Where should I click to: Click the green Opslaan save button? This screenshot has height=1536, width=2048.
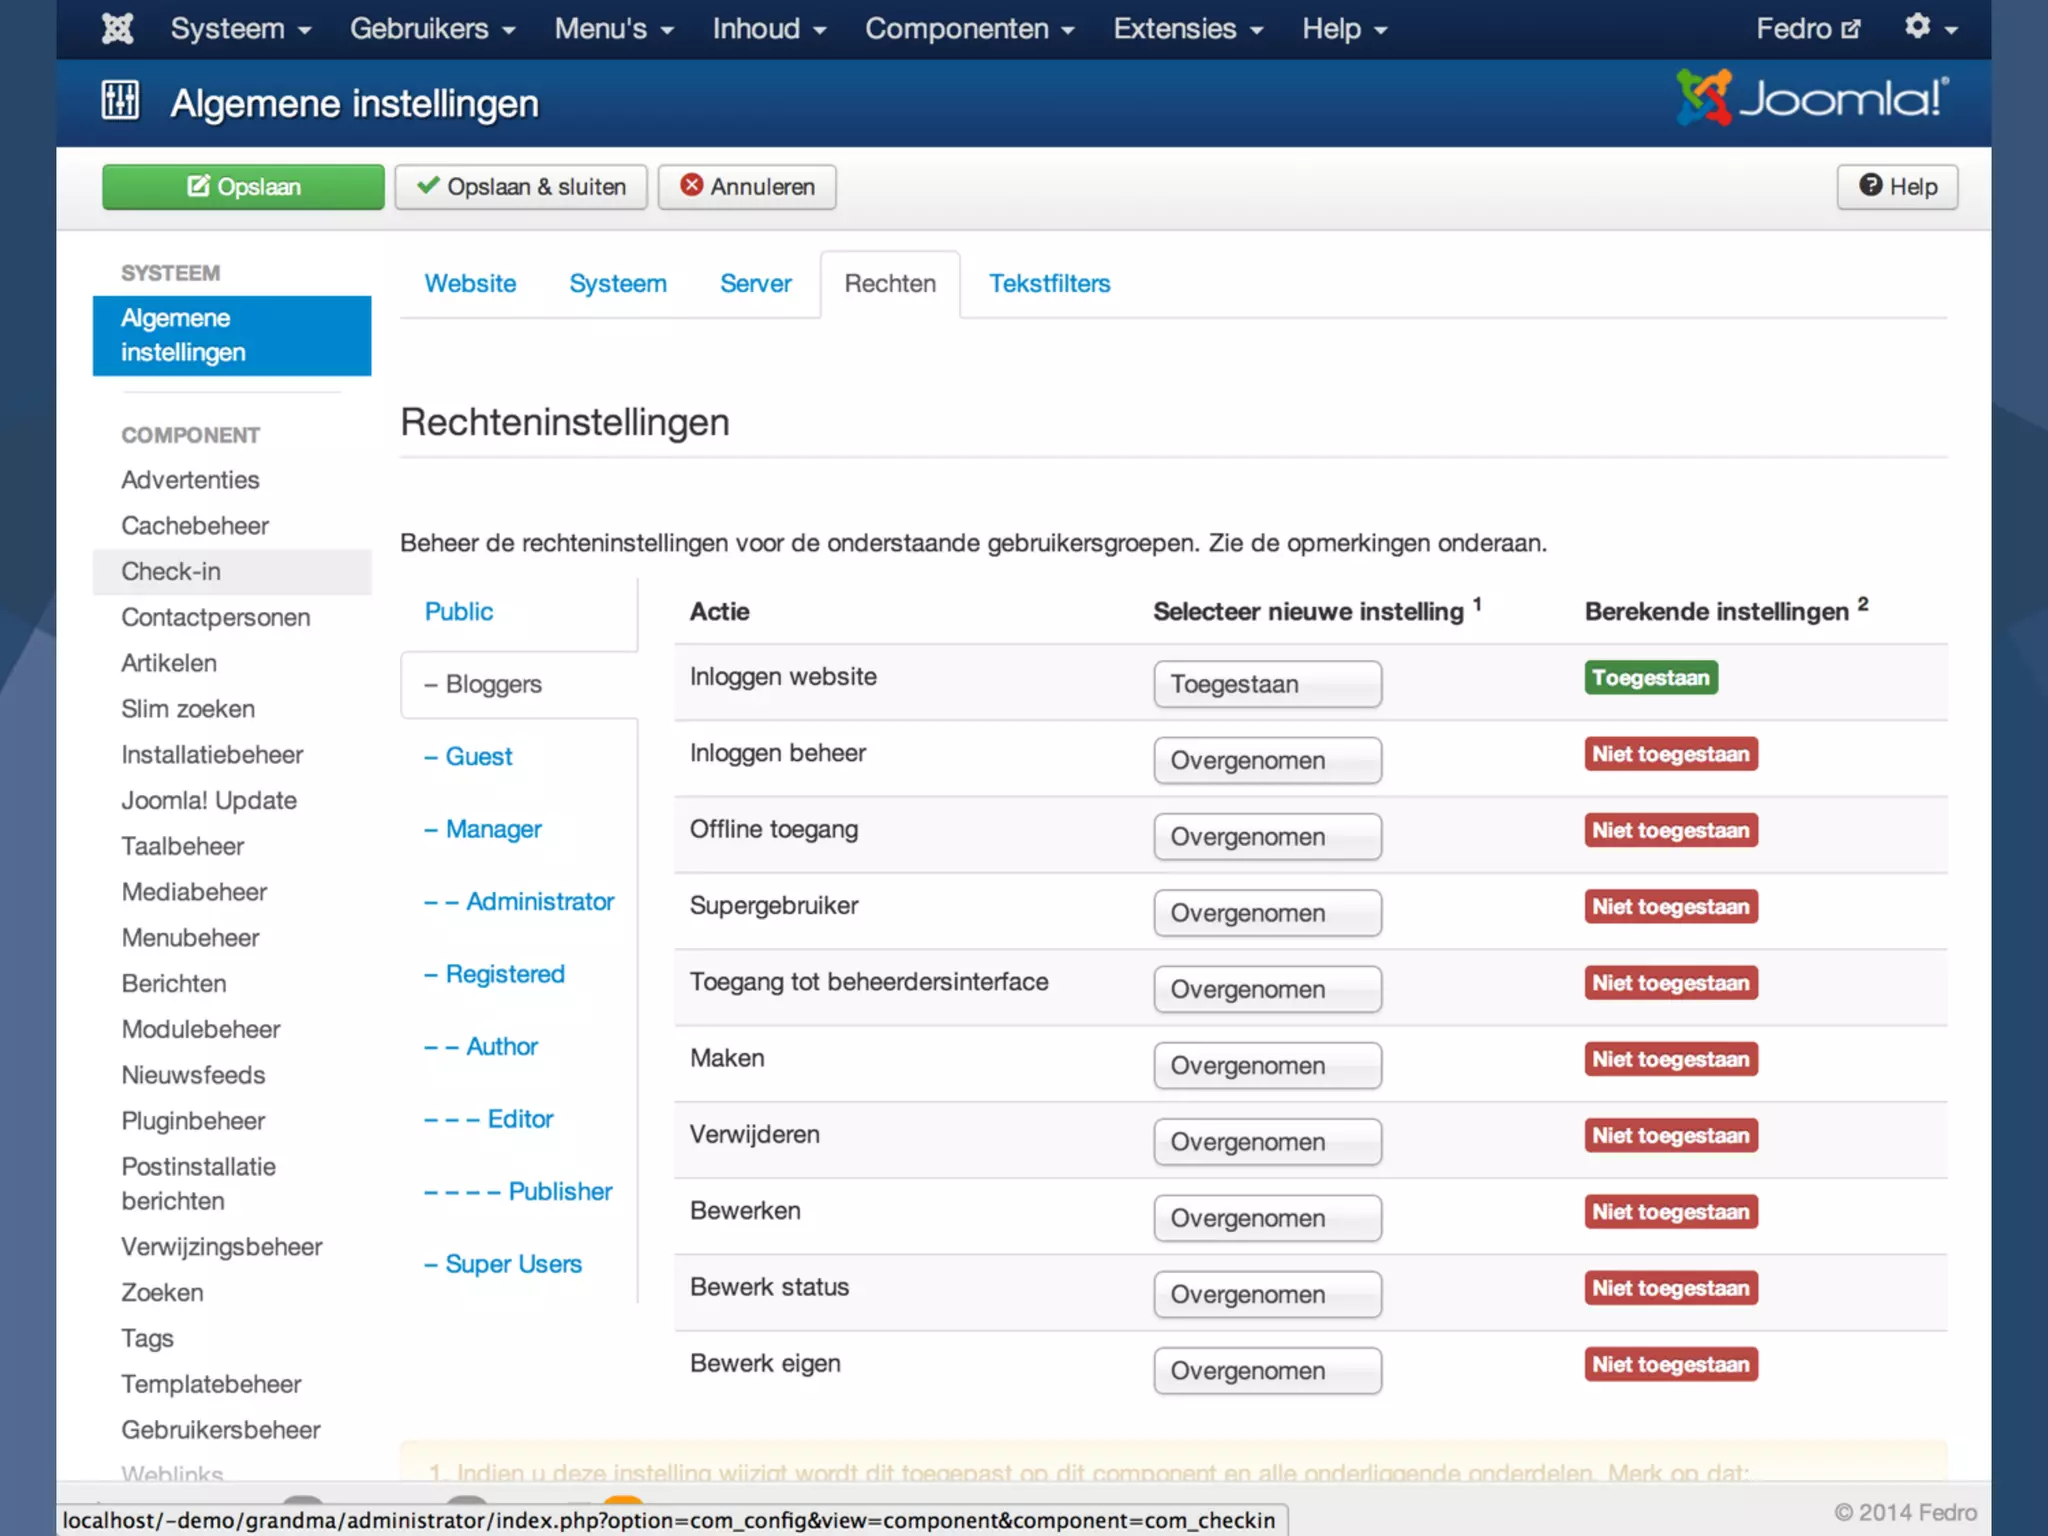(x=243, y=187)
